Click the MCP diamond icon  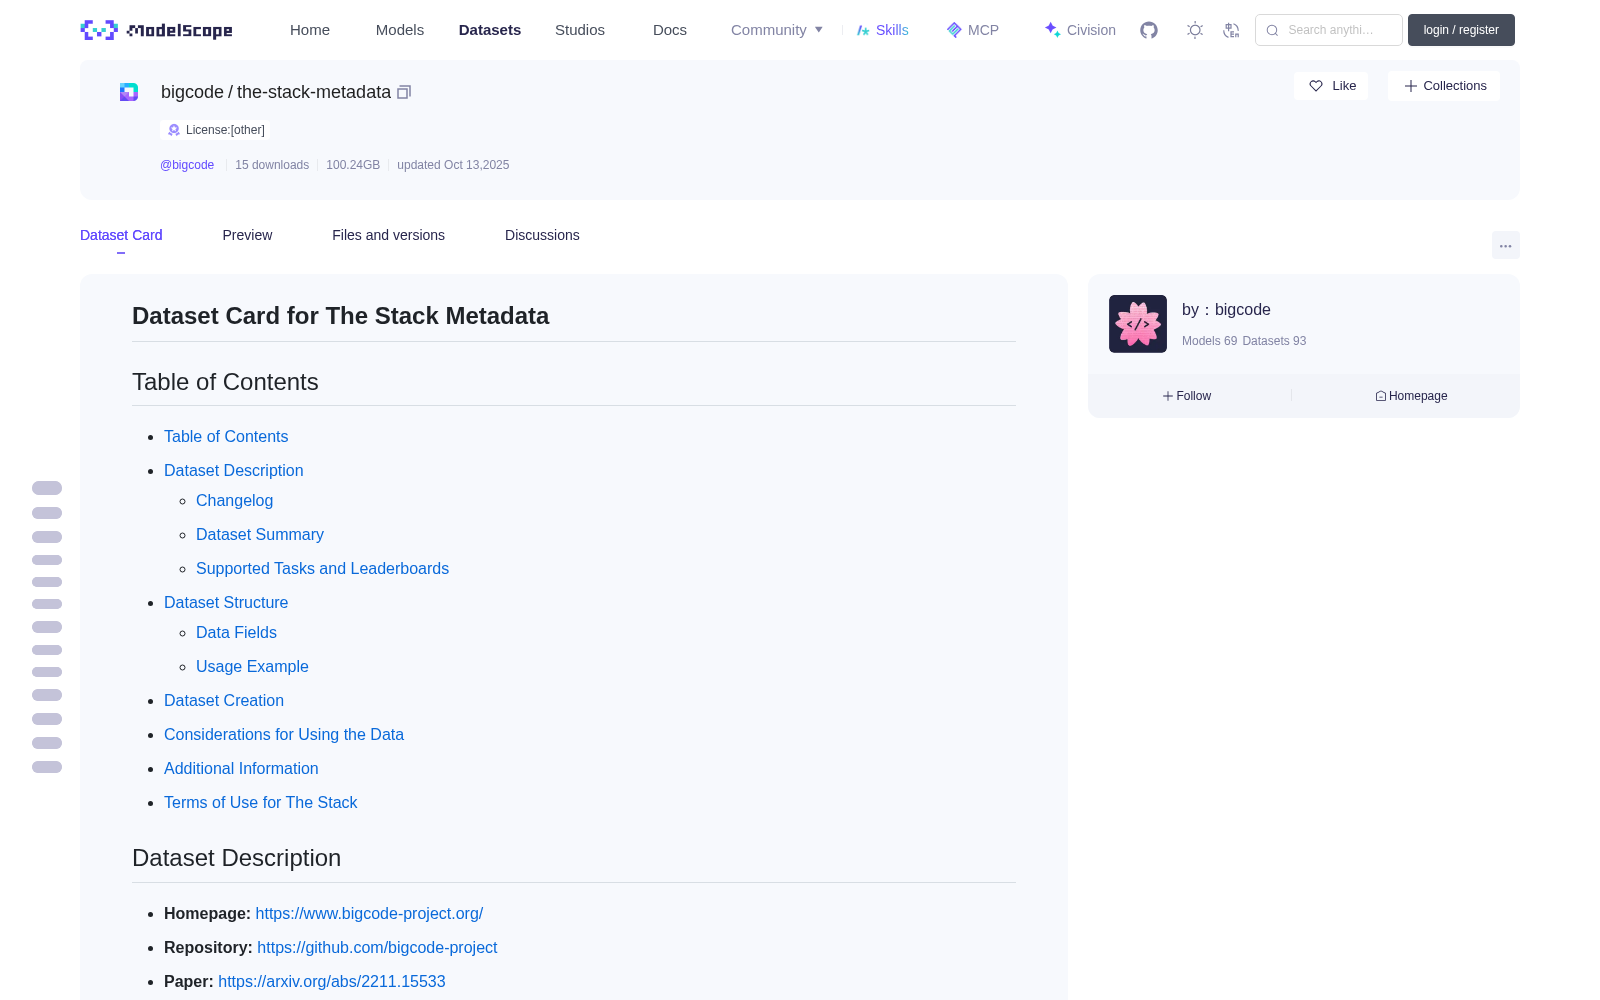(954, 30)
